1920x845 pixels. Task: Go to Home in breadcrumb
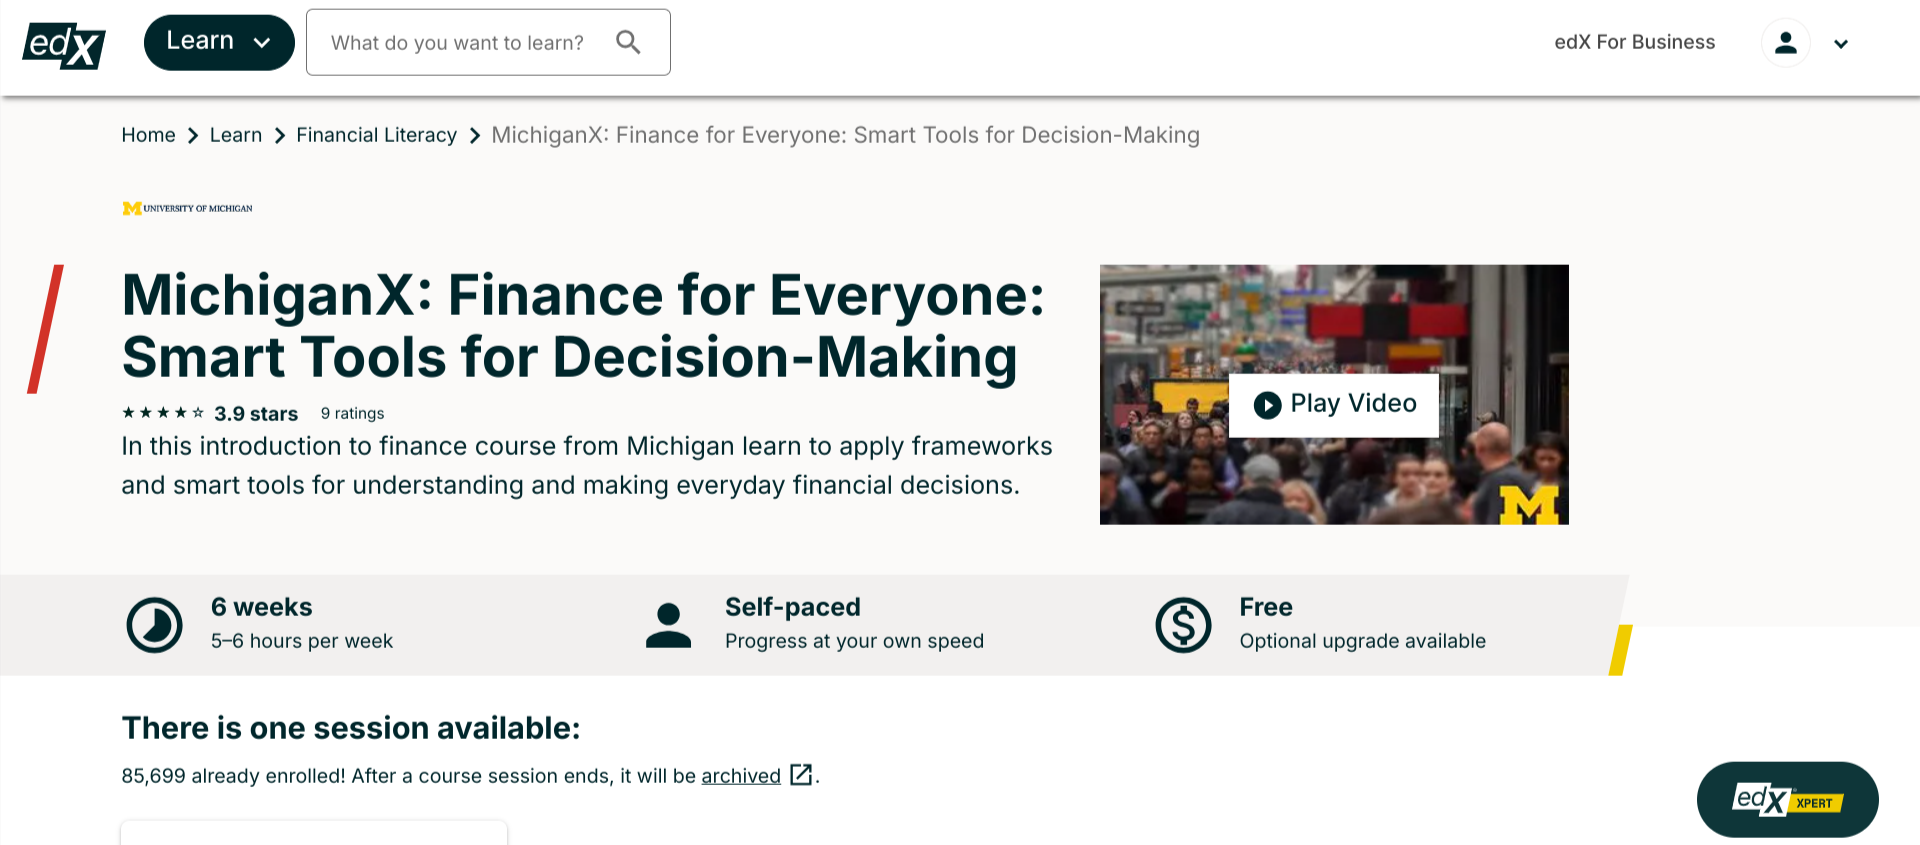click(148, 135)
